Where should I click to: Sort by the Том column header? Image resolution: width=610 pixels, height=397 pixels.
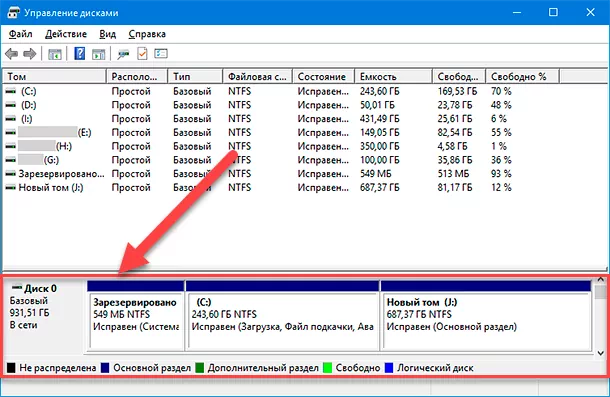coord(54,77)
